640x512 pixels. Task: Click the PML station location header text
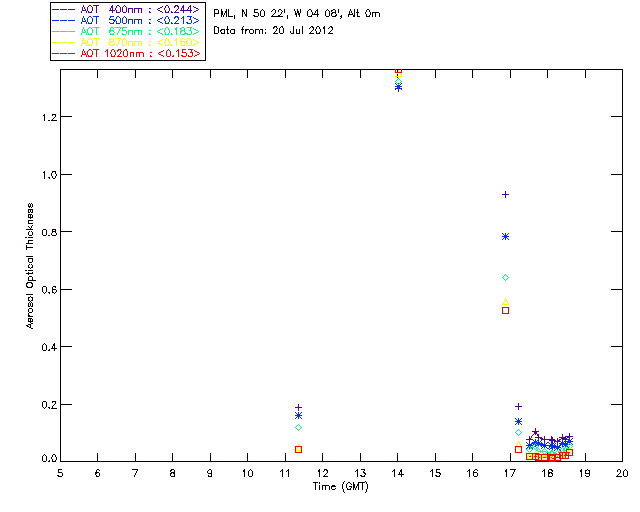297,14
